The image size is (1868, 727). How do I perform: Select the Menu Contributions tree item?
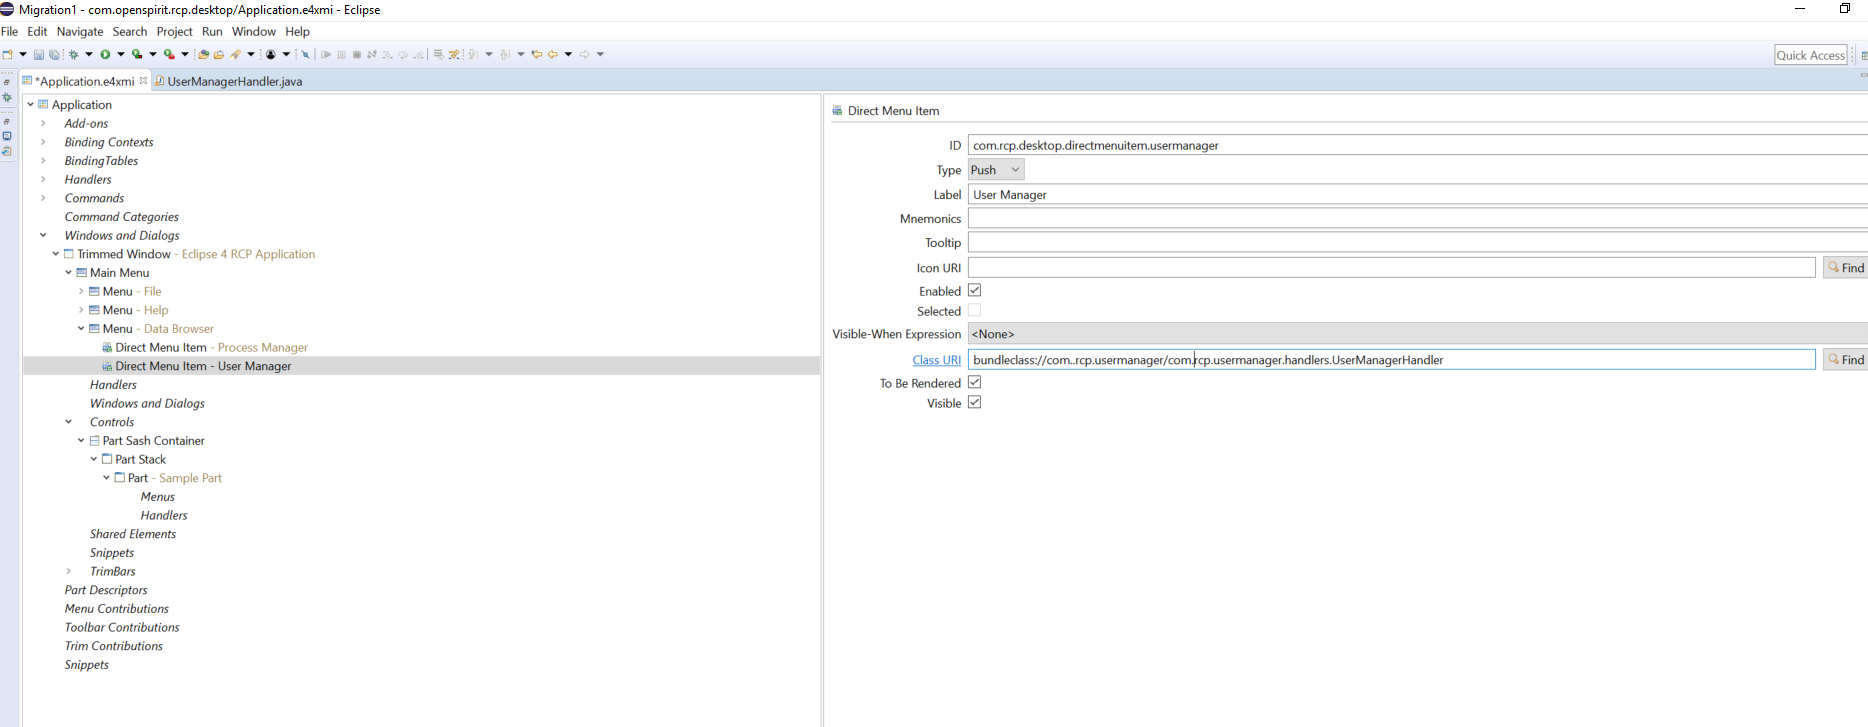point(117,608)
